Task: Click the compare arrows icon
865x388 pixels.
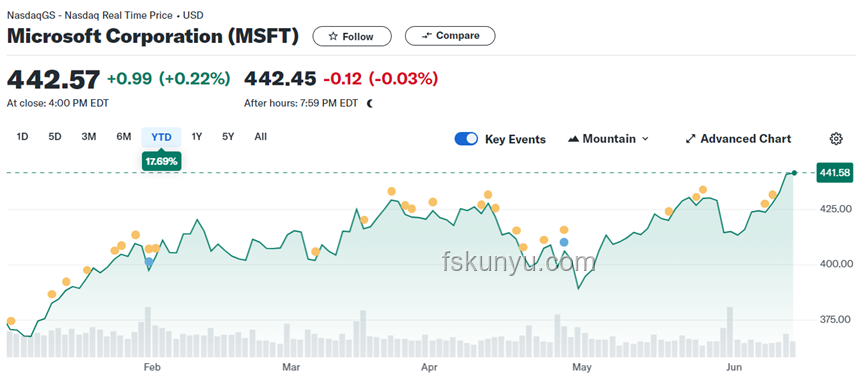Action: pyautogui.click(x=426, y=36)
